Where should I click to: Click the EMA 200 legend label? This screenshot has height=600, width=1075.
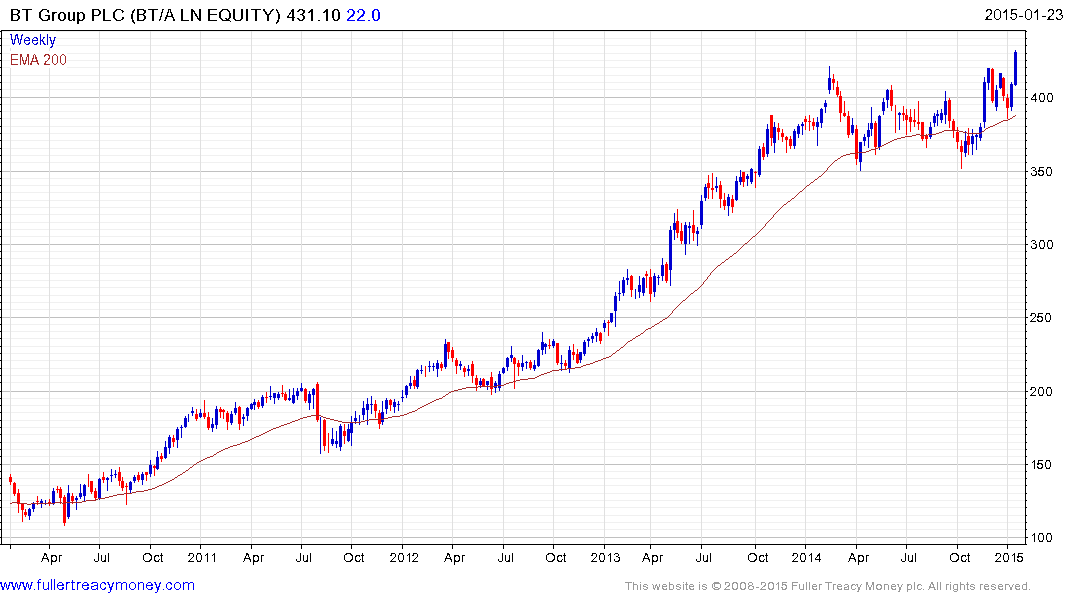point(38,60)
